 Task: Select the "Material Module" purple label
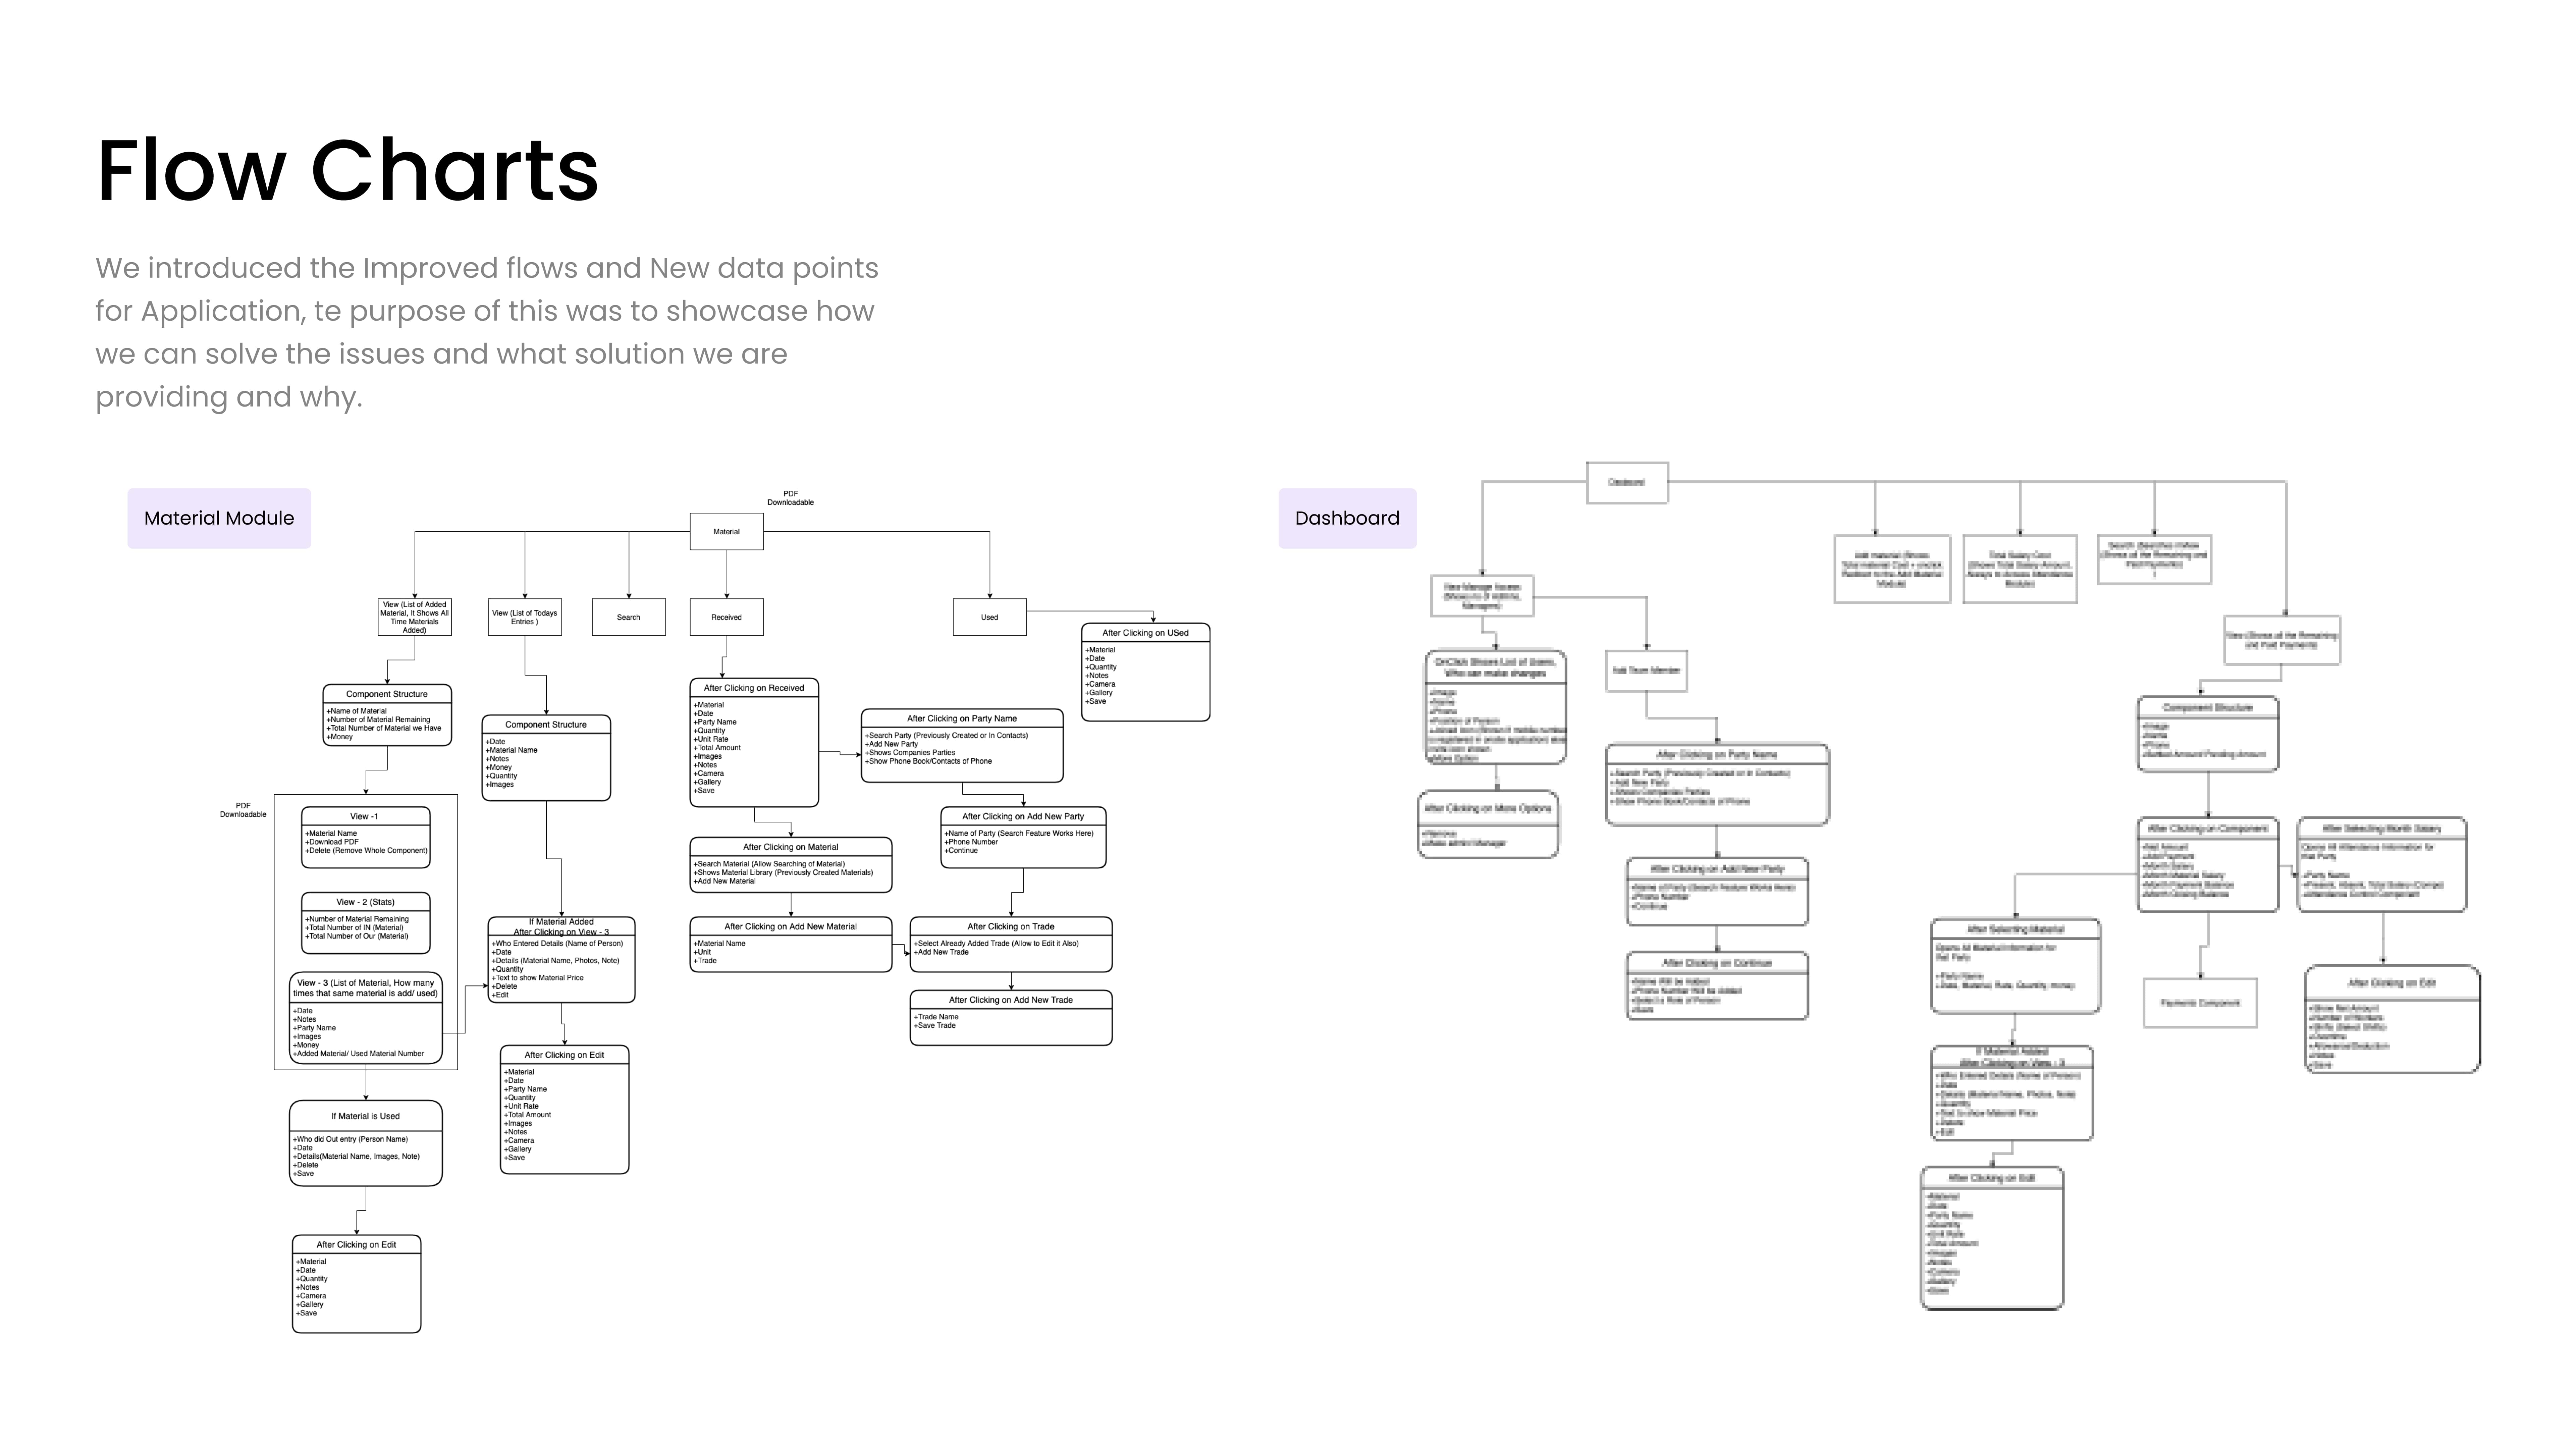(x=219, y=518)
